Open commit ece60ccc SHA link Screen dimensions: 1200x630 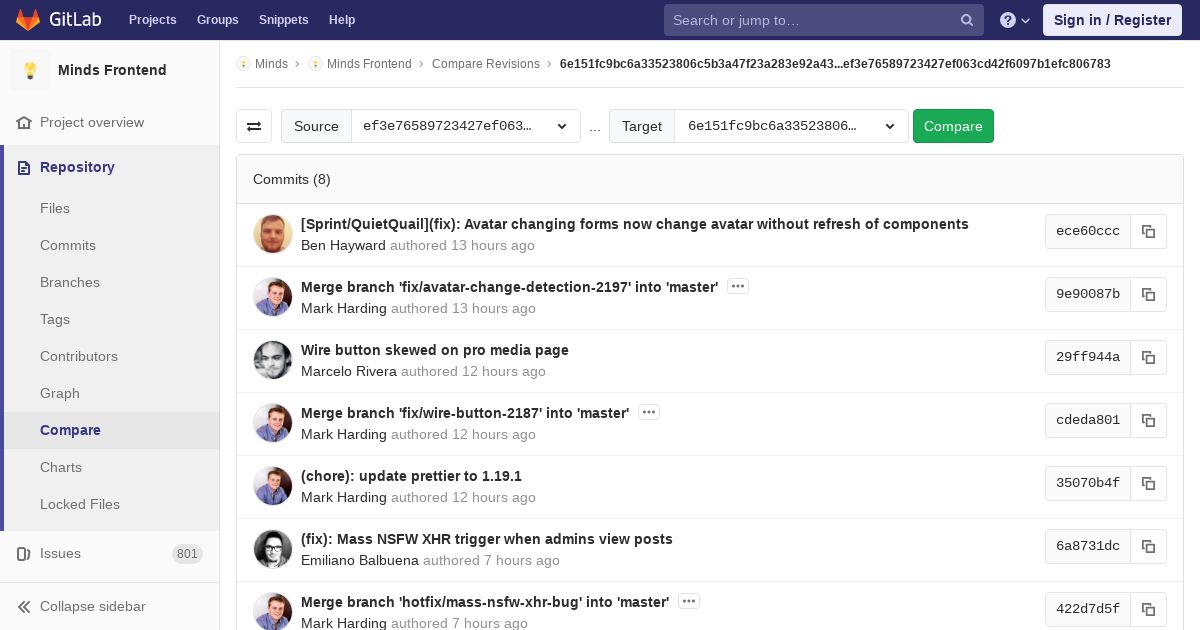pos(1088,231)
